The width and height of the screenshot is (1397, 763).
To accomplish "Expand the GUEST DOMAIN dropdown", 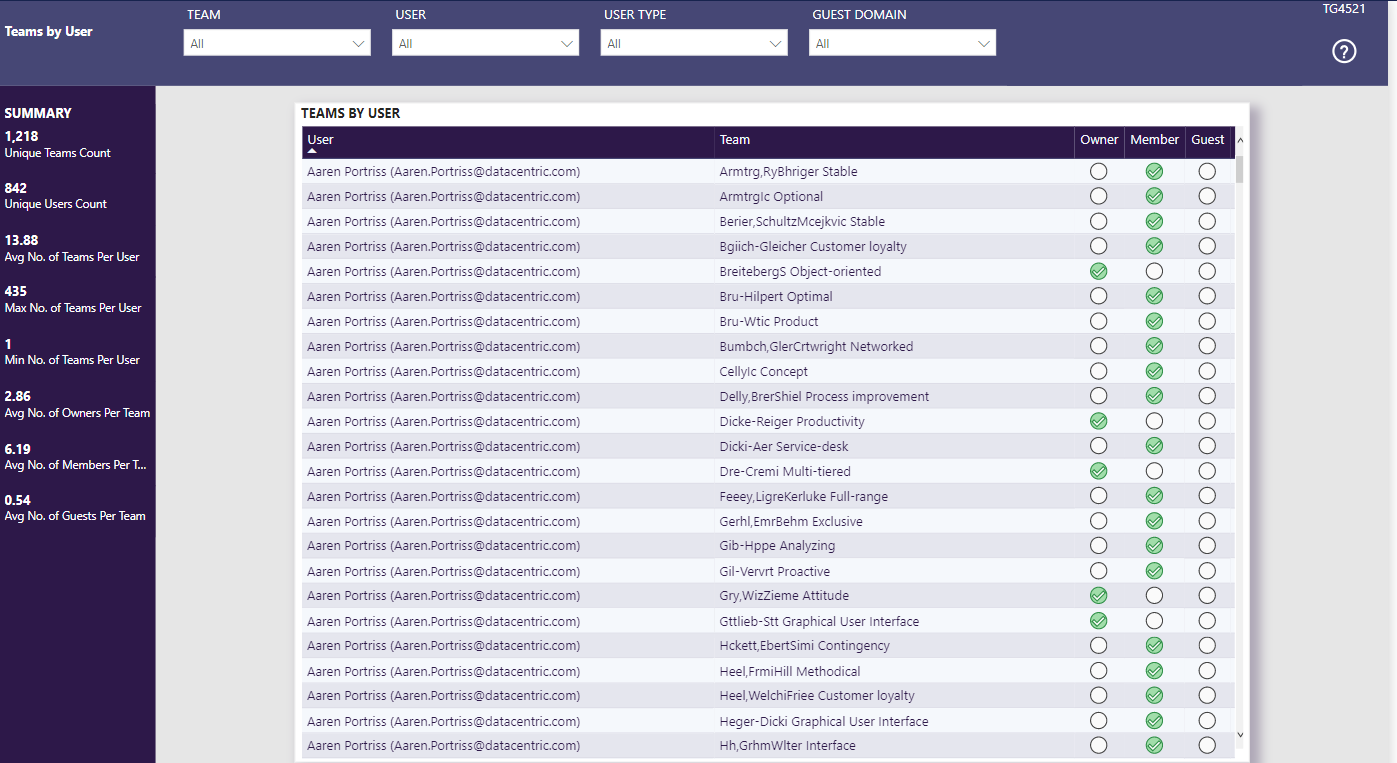I will 902,43.
